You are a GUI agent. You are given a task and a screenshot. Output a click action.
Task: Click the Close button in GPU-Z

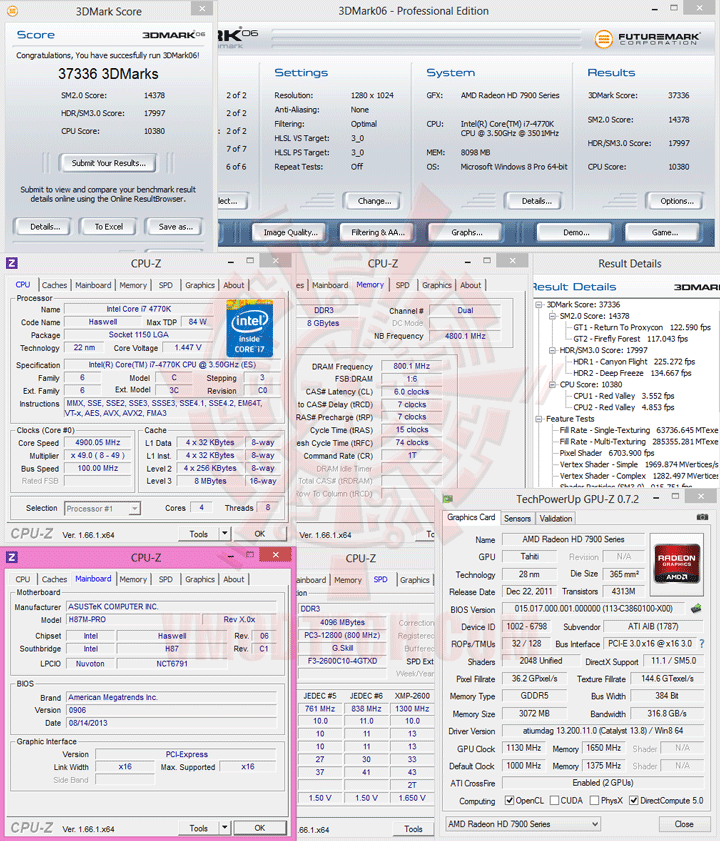click(684, 824)
